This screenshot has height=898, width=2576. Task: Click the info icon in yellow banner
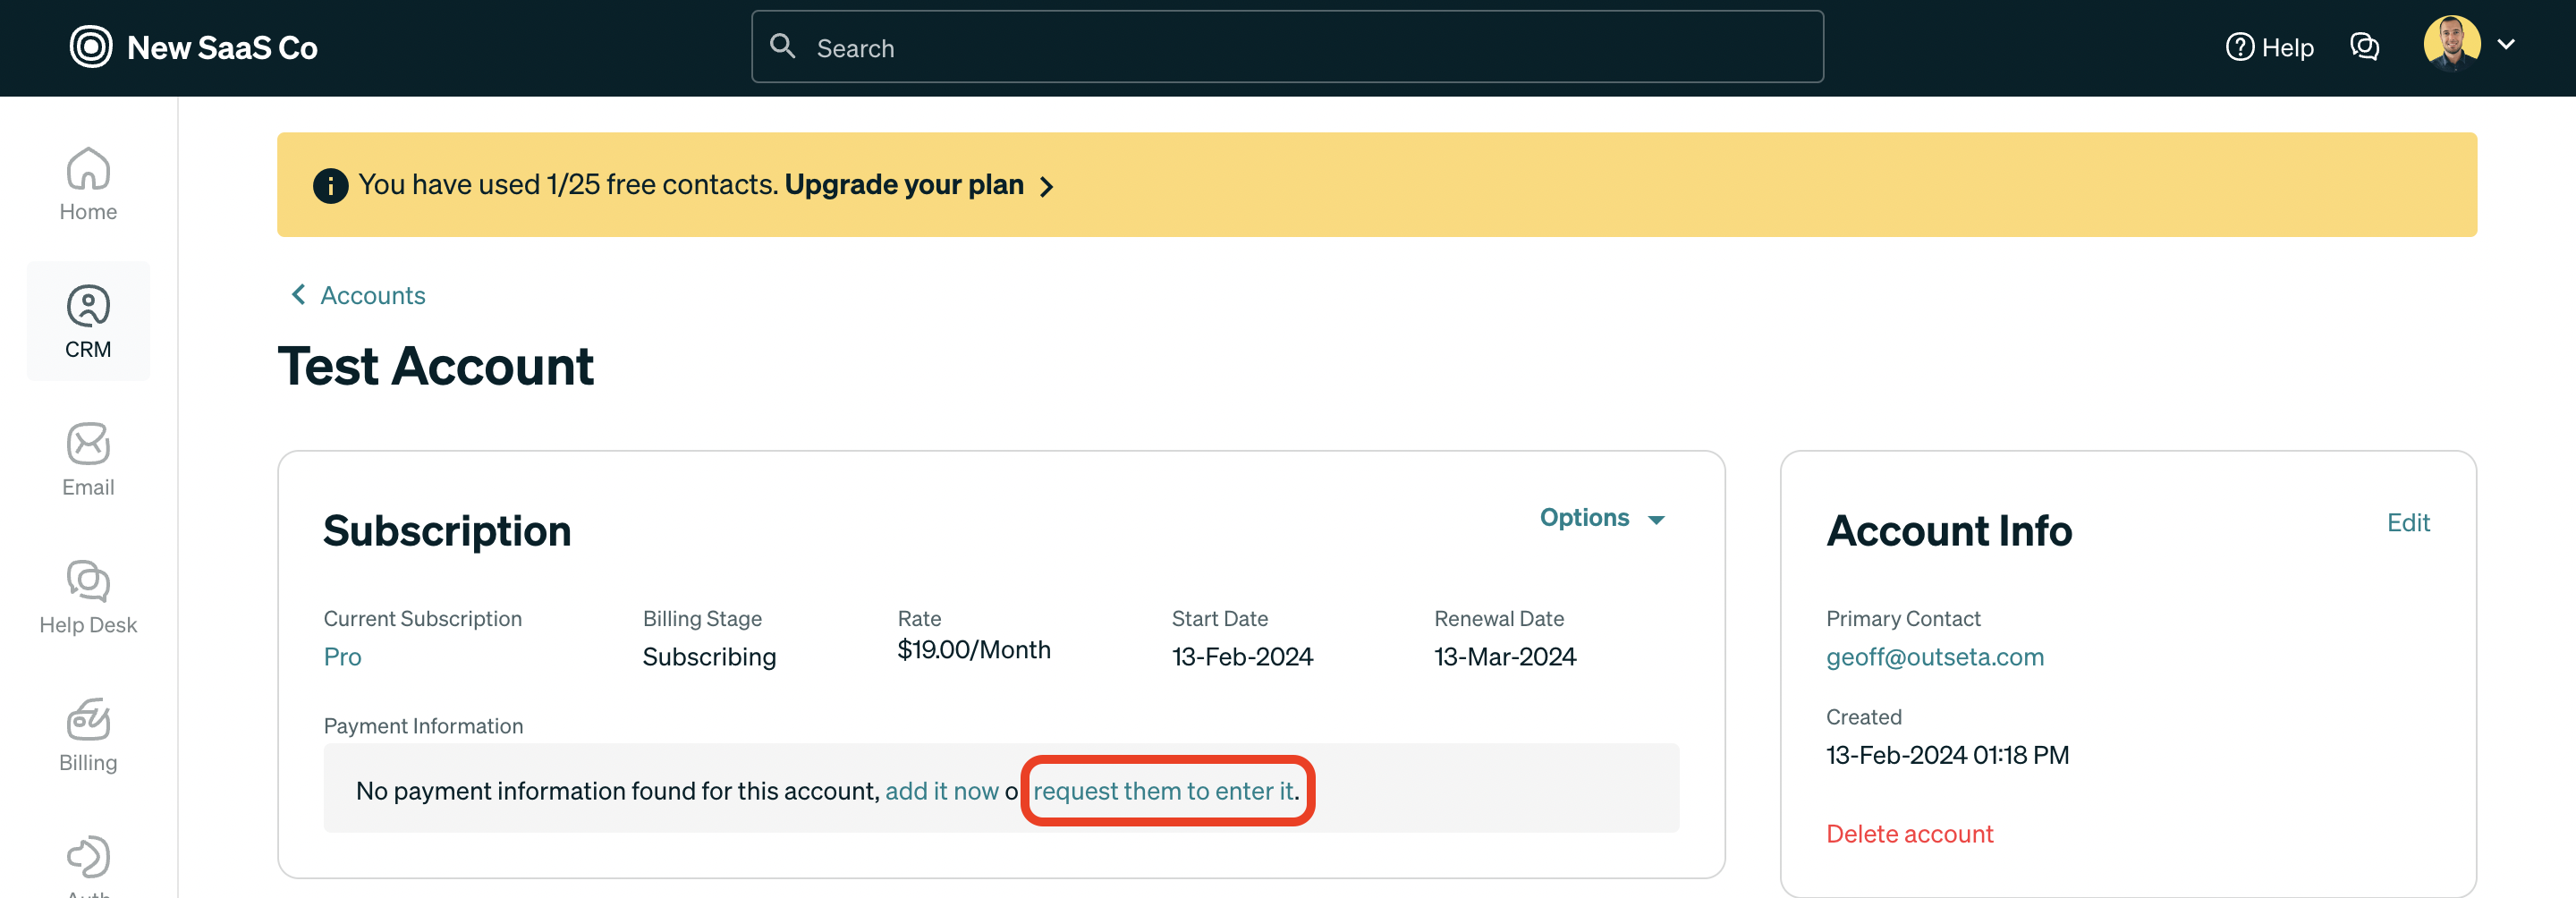[330, 185]
